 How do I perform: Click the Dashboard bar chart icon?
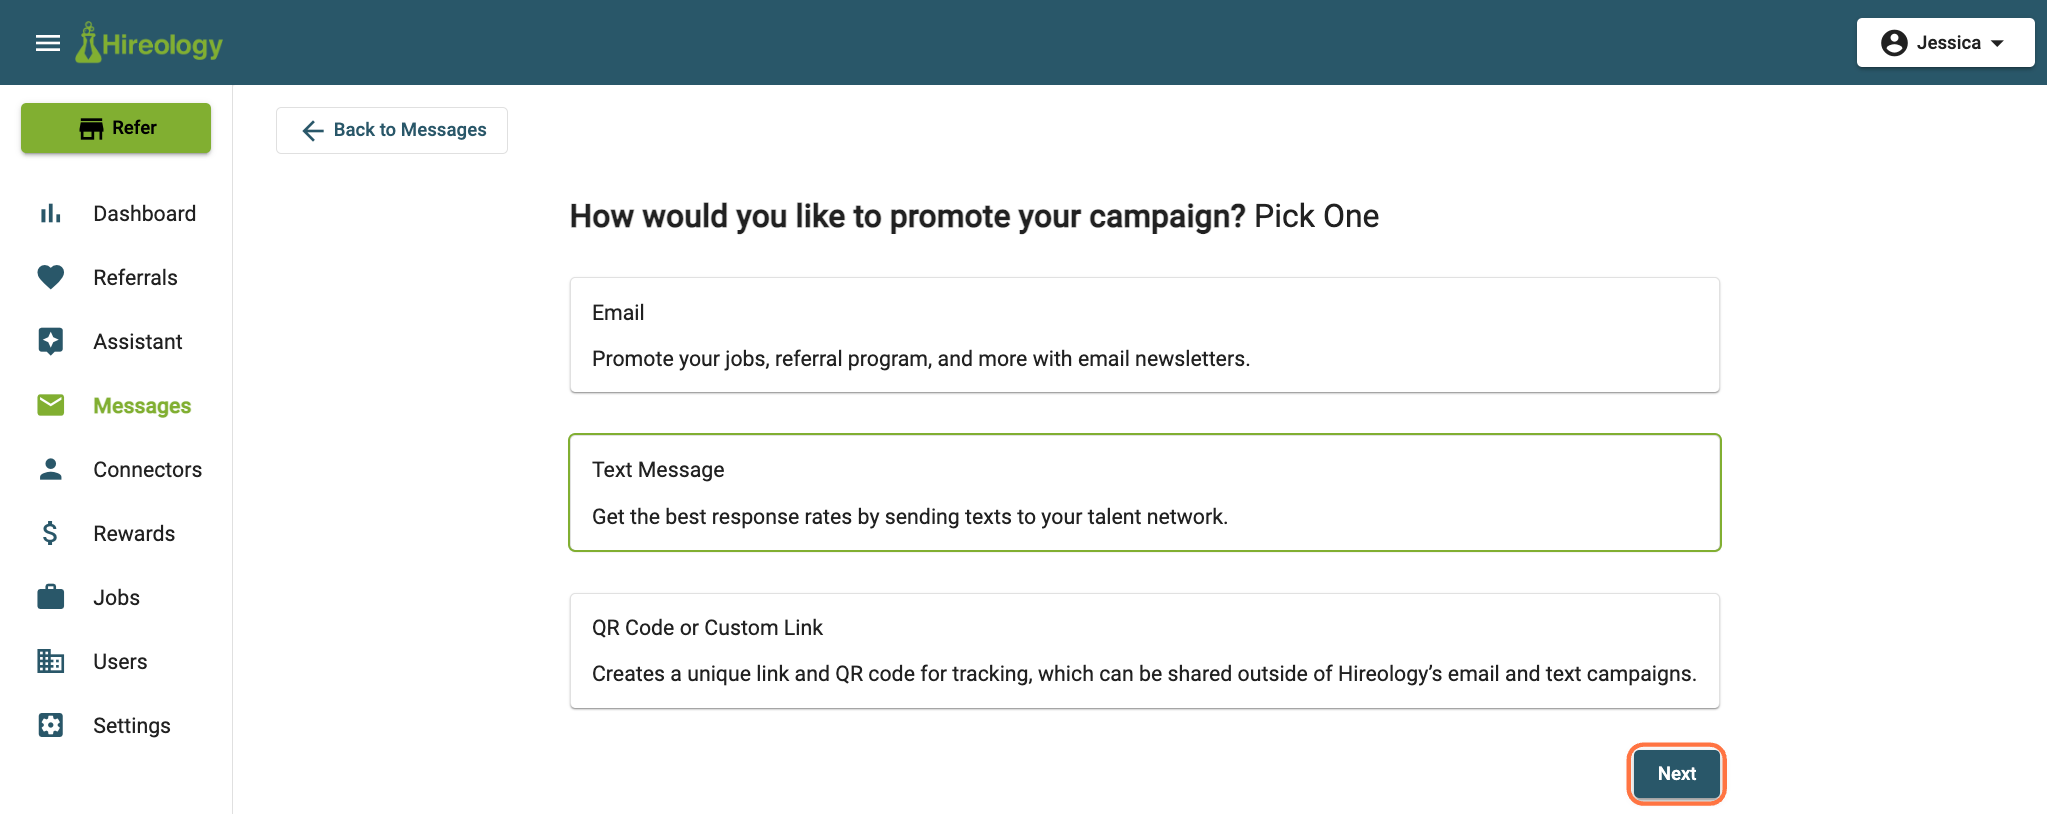(x=50, y=213)
